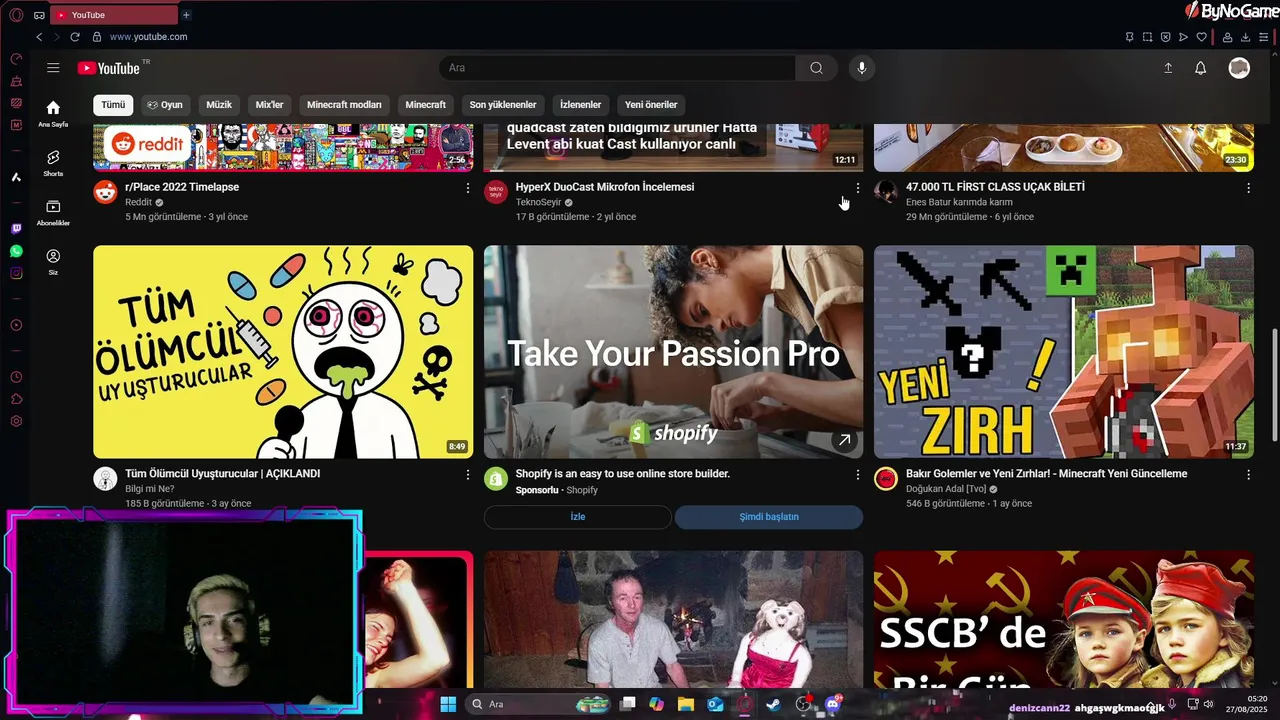Open Tüm Ölümcül Uyuşturucular video thumbnail

pyautogui.click(x=283, y=352)
